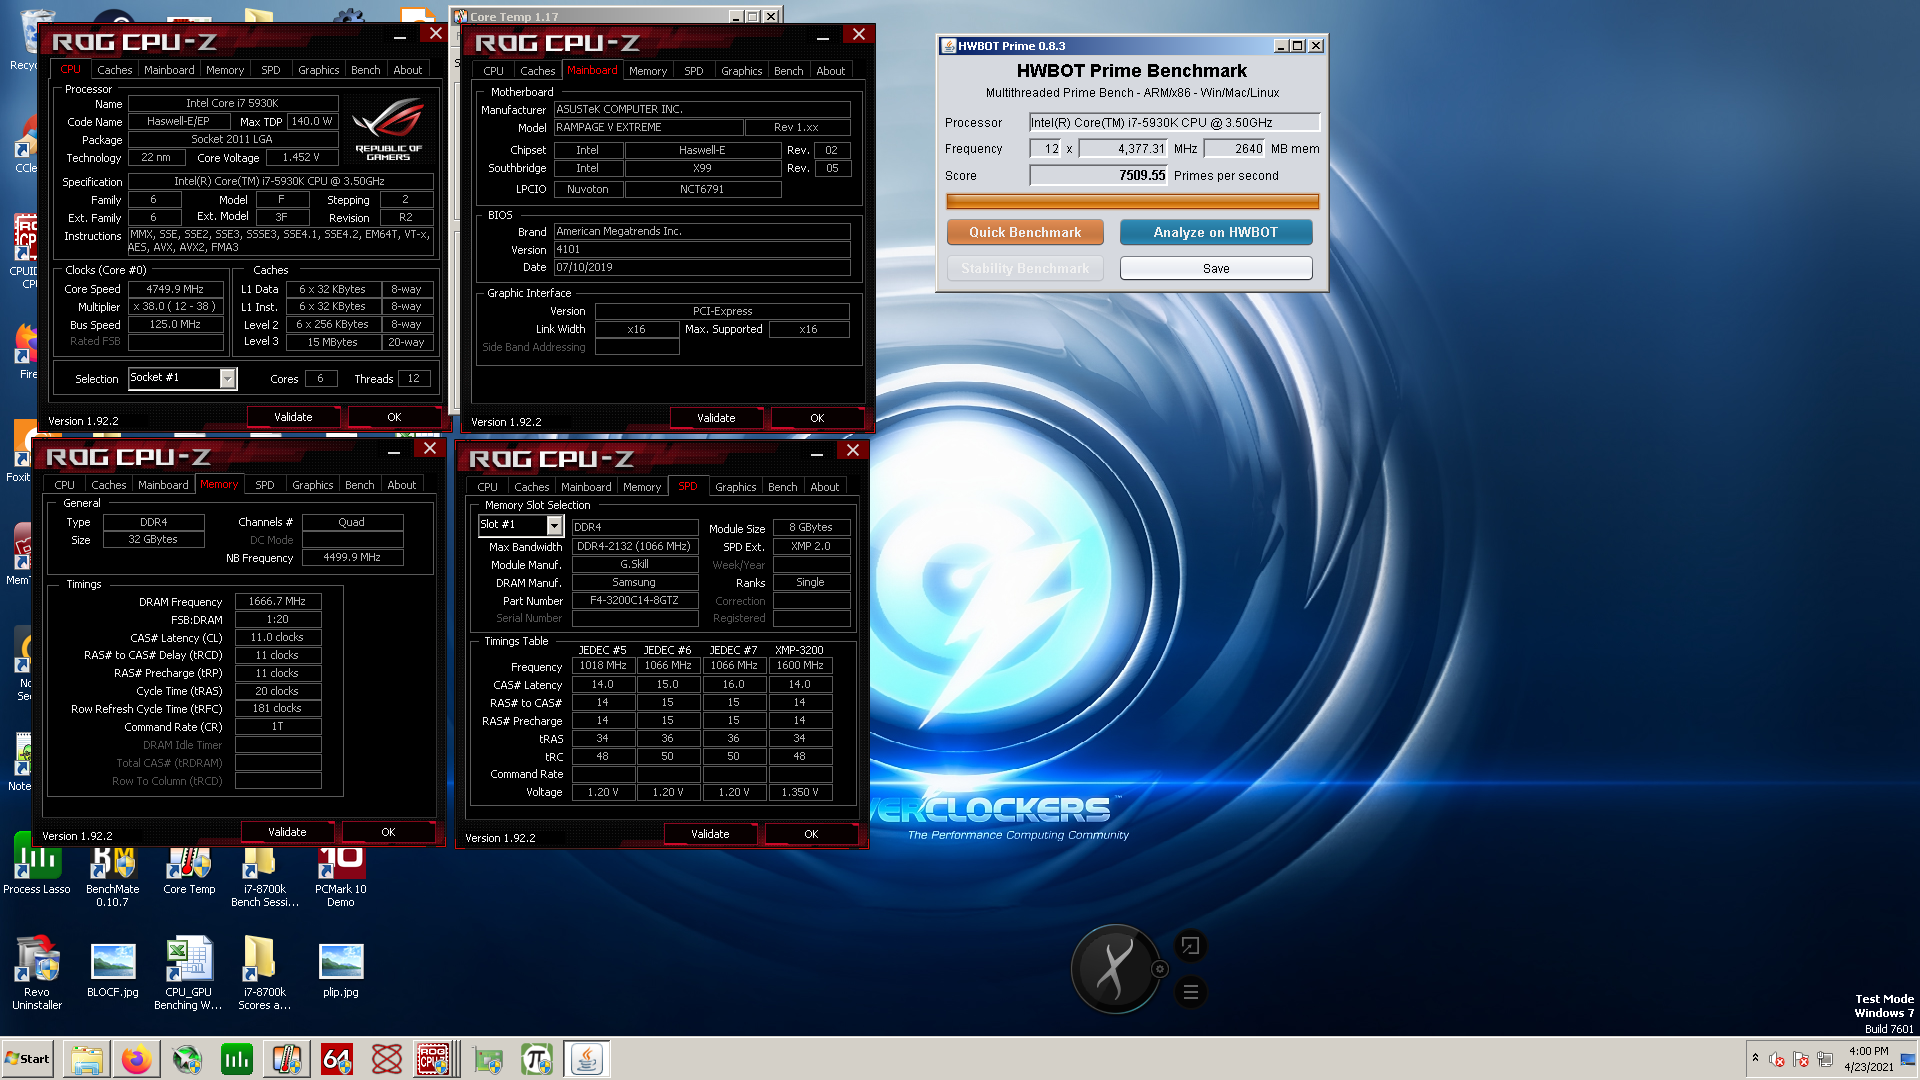Click RAMPAGE V EXTREME model field
The height and width of the screenshot is (1080, 1920).
pos(648,127)
